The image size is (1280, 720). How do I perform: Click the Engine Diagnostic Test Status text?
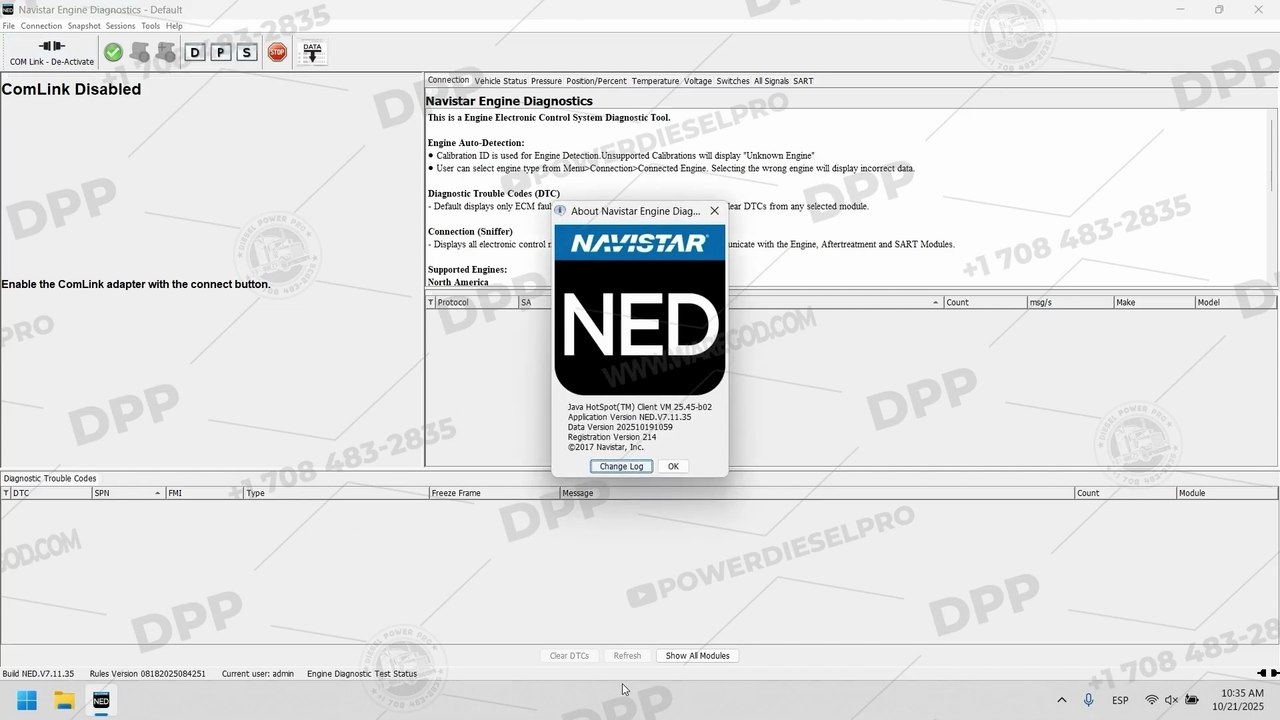pyautogui.click(x=362, y=674)
